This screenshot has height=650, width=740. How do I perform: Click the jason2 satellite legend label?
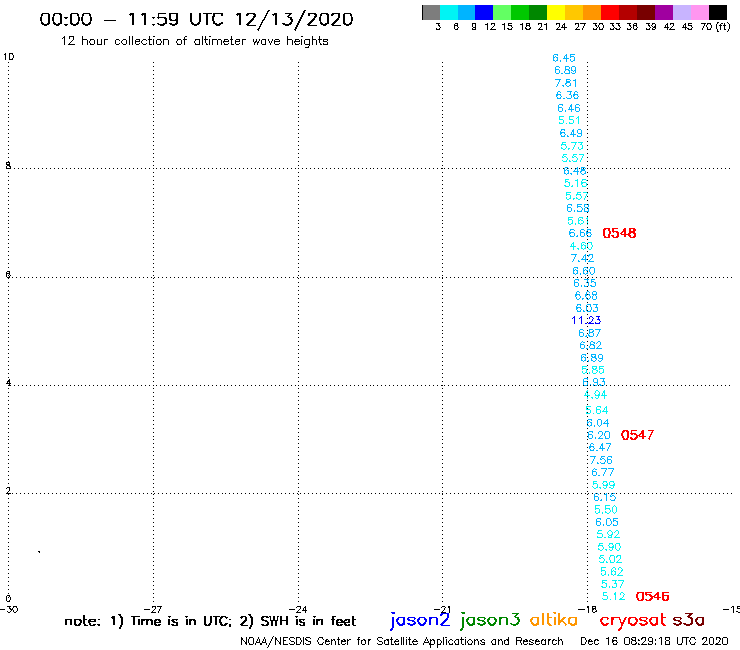420,620
